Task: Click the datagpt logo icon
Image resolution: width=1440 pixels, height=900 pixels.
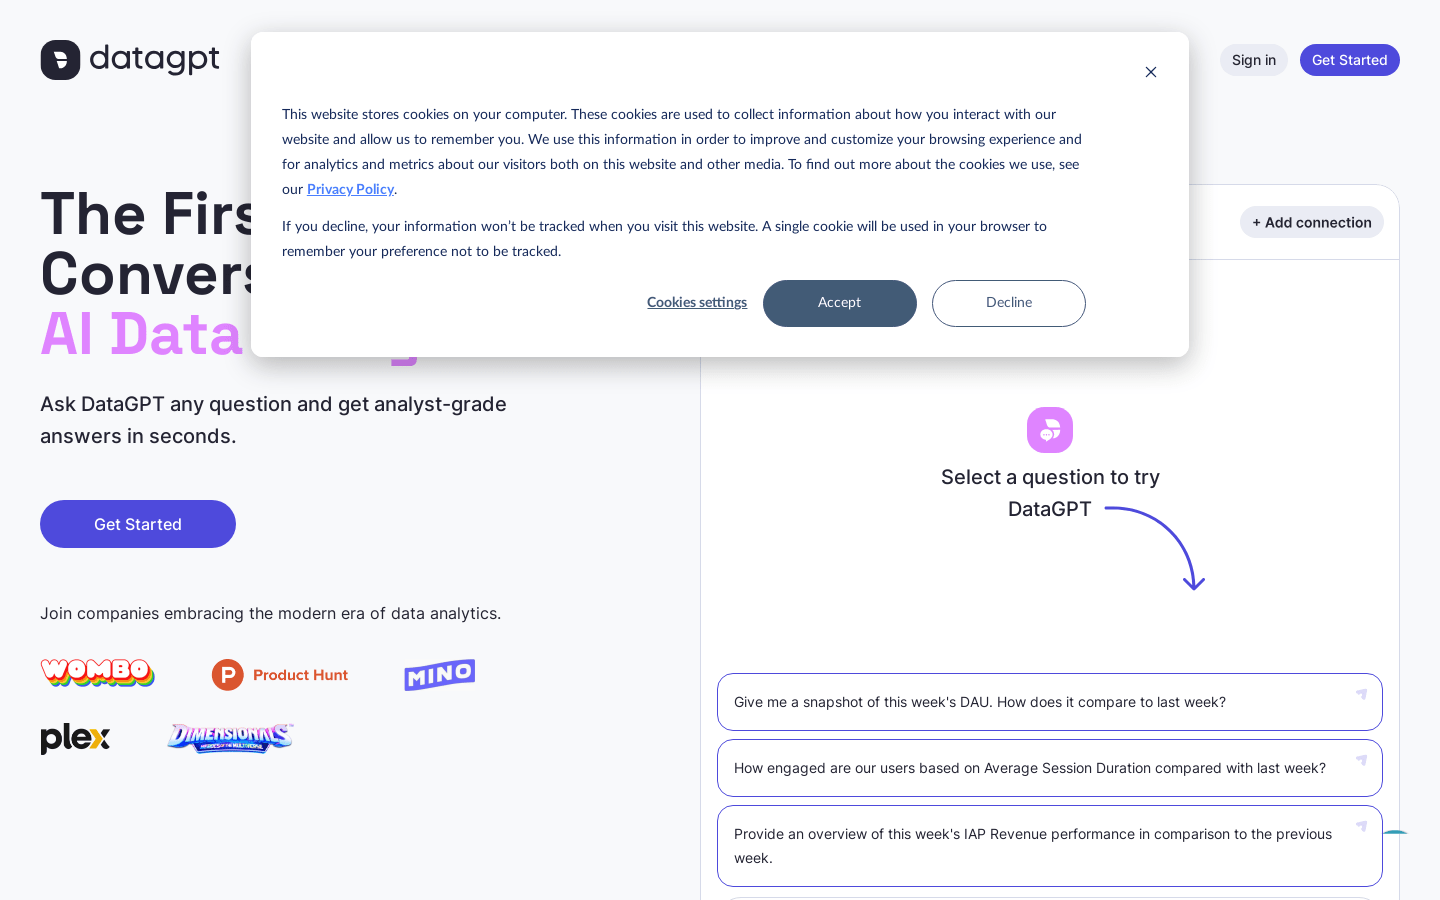Action: [60, 60]
